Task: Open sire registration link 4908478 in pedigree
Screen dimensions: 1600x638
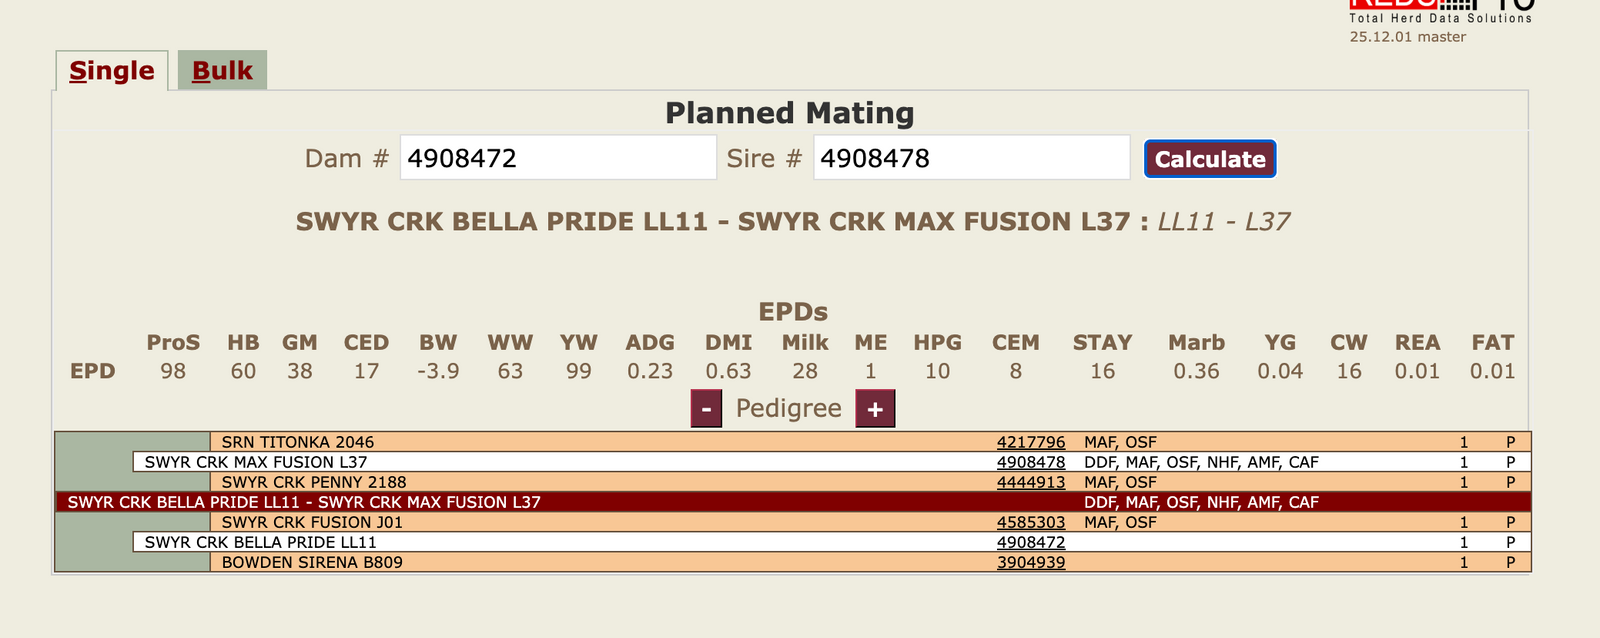Action: pyautogui.click(x=1030, y=462)
